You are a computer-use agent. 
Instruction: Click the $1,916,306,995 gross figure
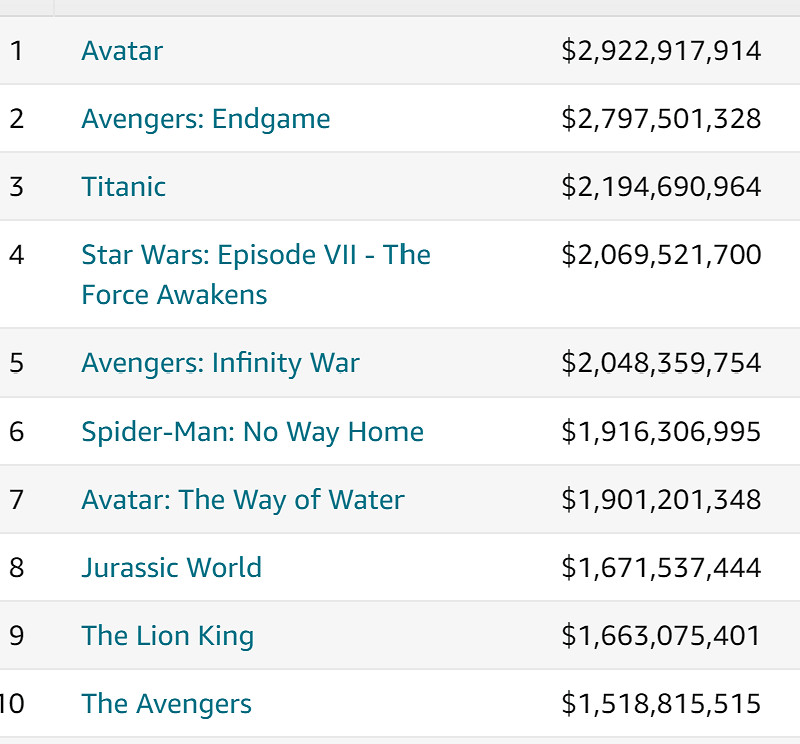[x=661, y=432]
